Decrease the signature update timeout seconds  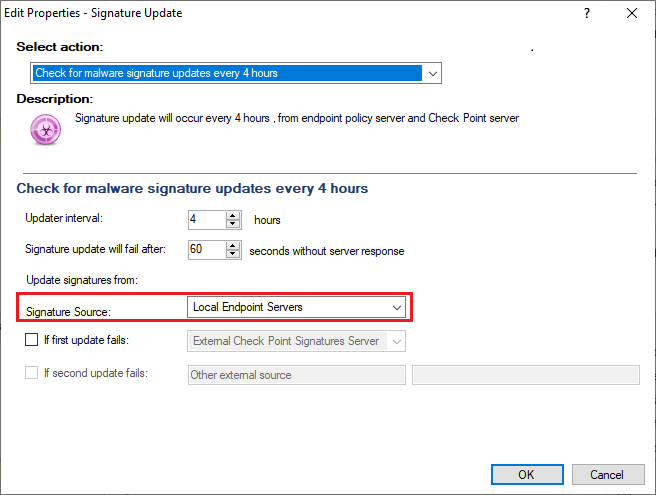point(233,254)
